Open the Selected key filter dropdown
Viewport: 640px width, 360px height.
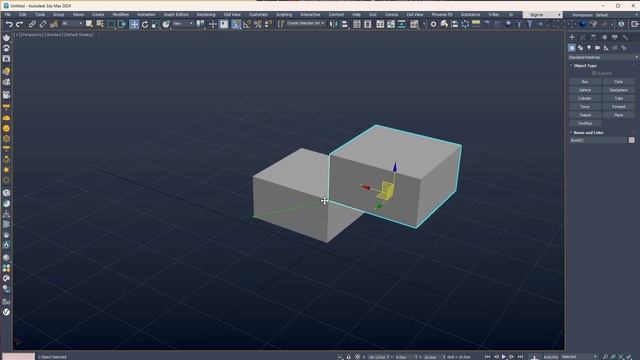pyautogui.click(x=579, y=357)
